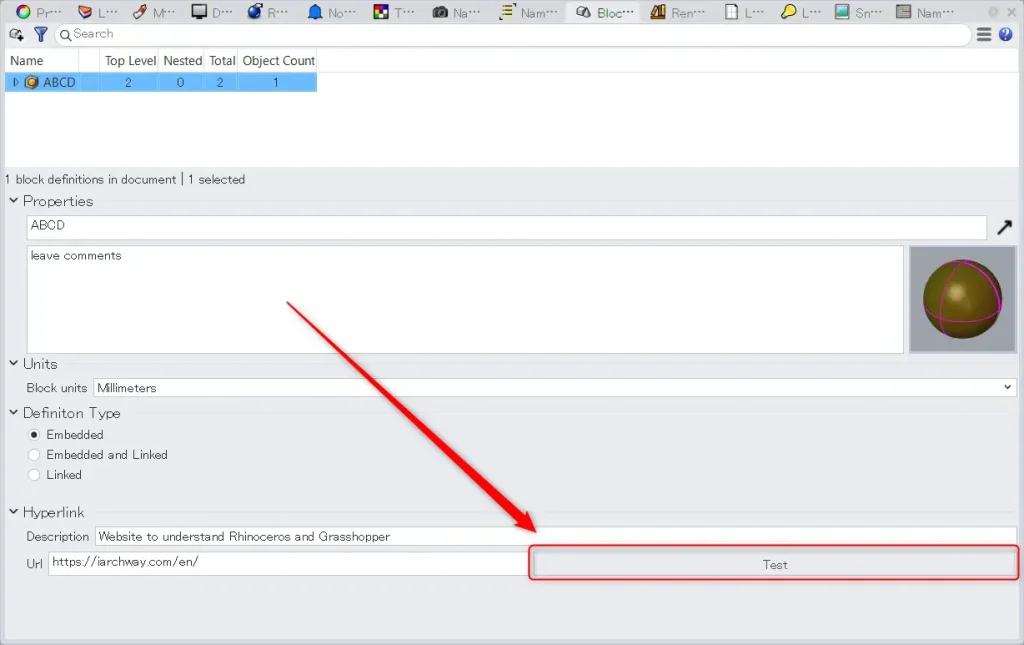Click the arrow icon beside block name
1024x645 pixels.
1004,228
